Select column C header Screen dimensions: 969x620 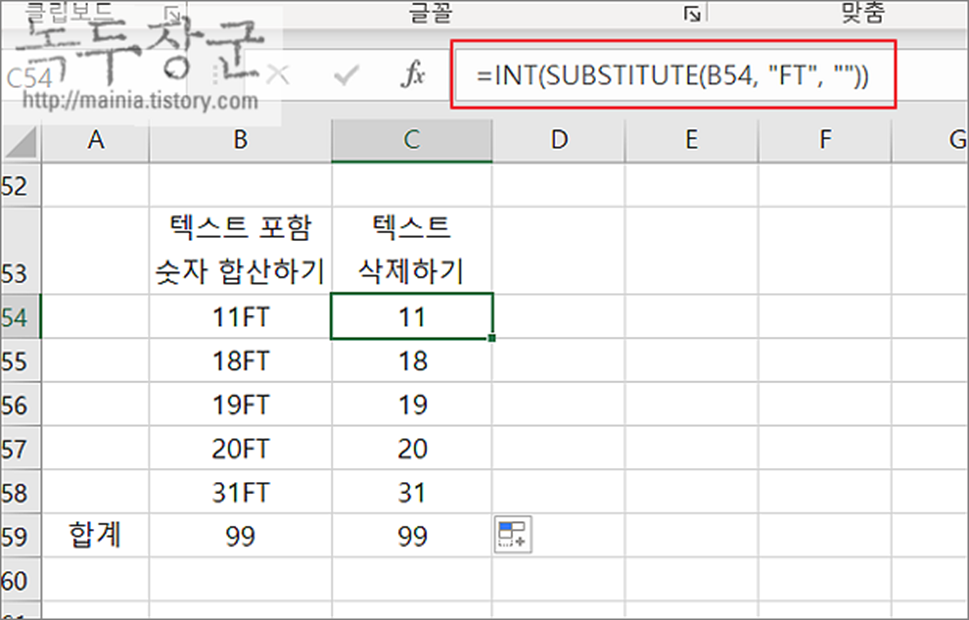[x=412, y=141]
